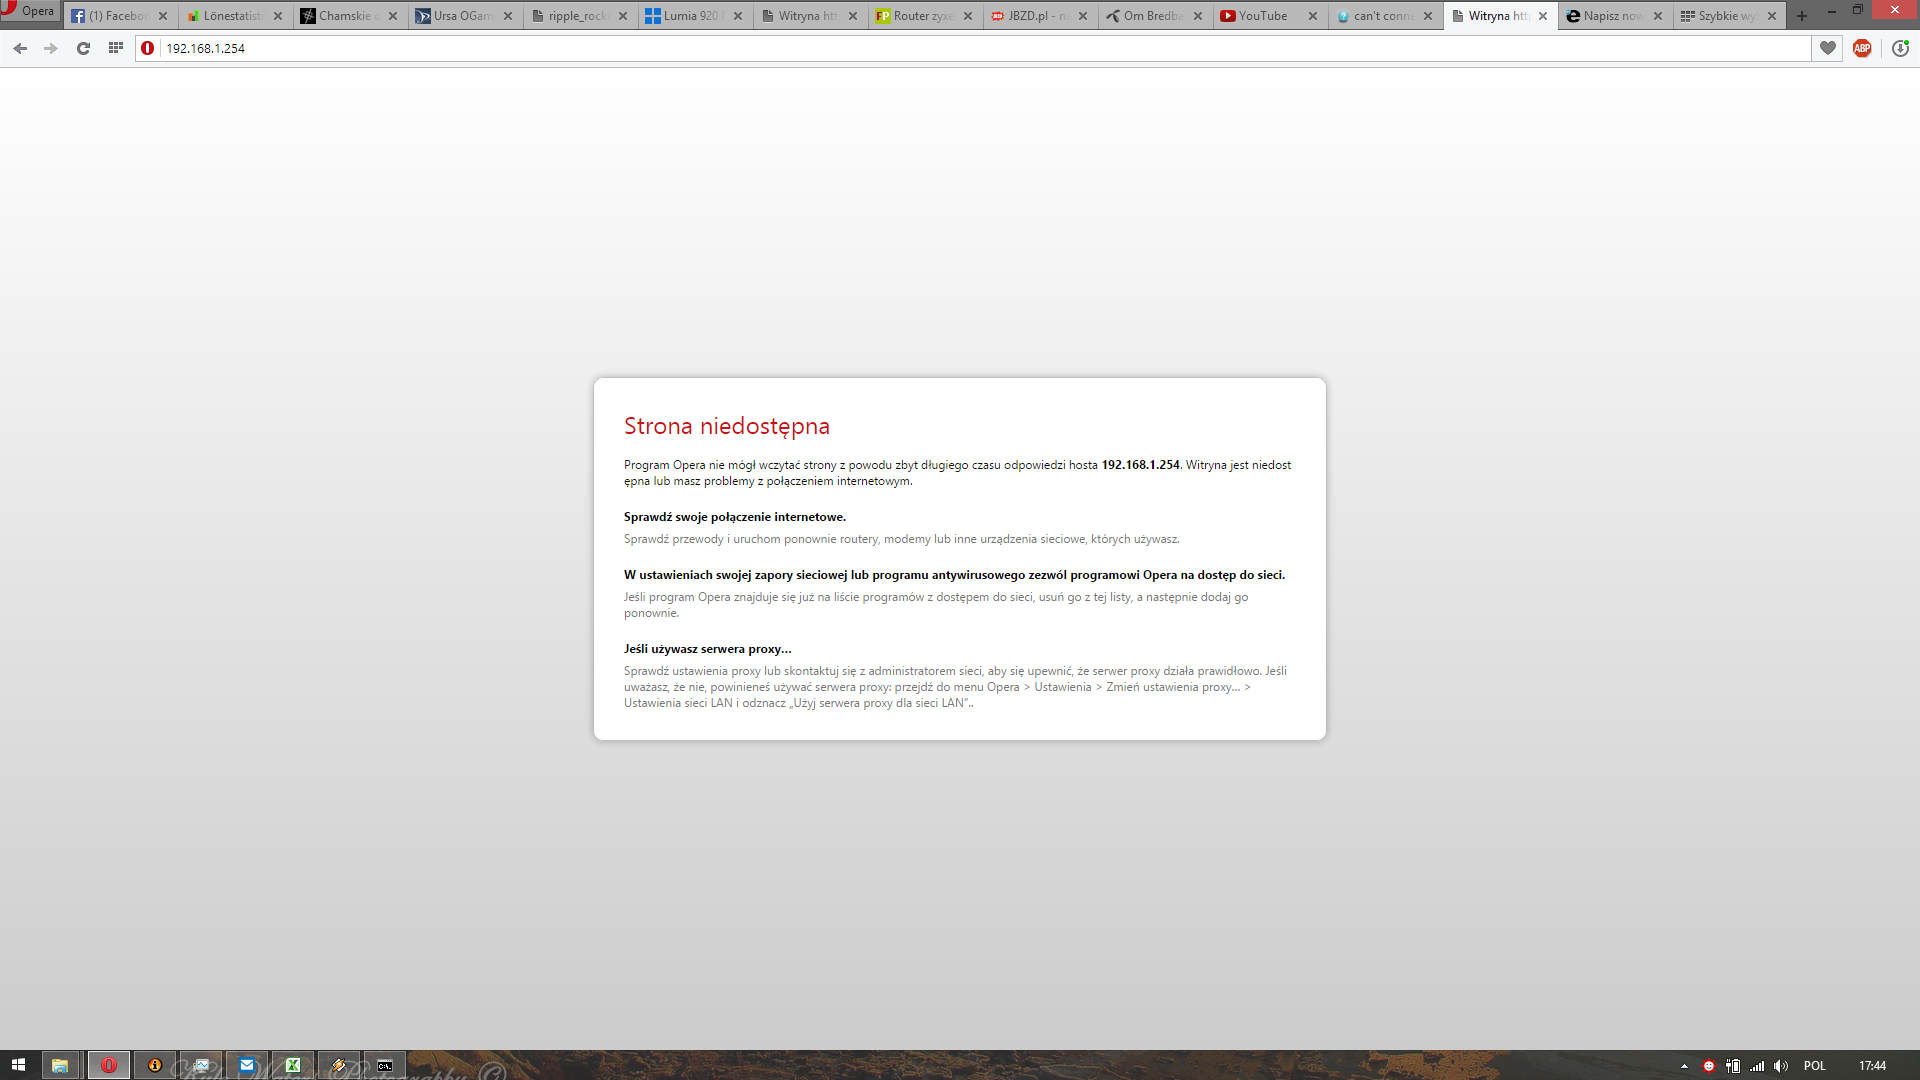Switch to the Lönestatistik tab
This screenshot has width=1920, height=1080.
tap(235, 16)
